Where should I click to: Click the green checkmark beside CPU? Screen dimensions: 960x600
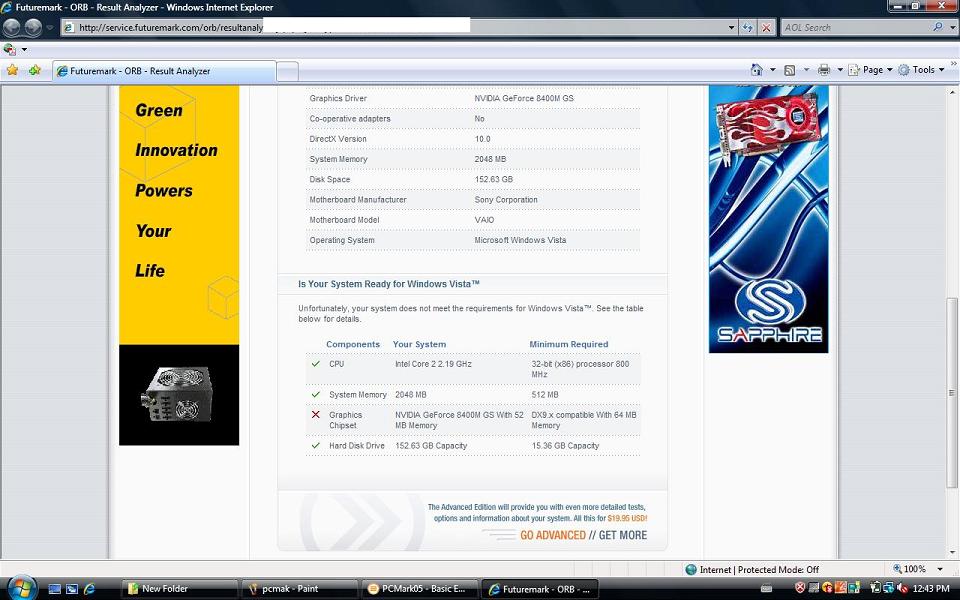click(x=316, y=364)
